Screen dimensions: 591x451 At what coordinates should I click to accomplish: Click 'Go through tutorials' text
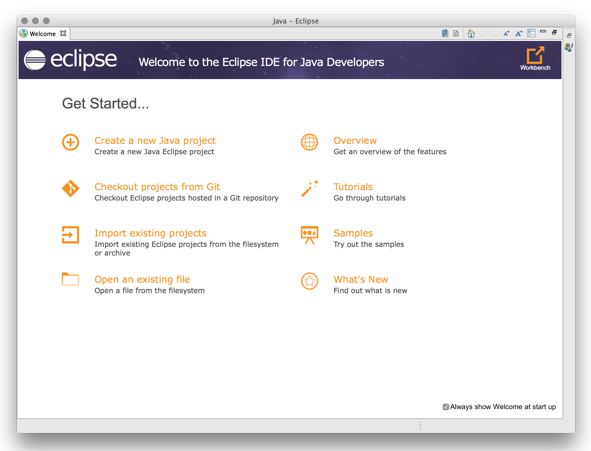(369, 198)
